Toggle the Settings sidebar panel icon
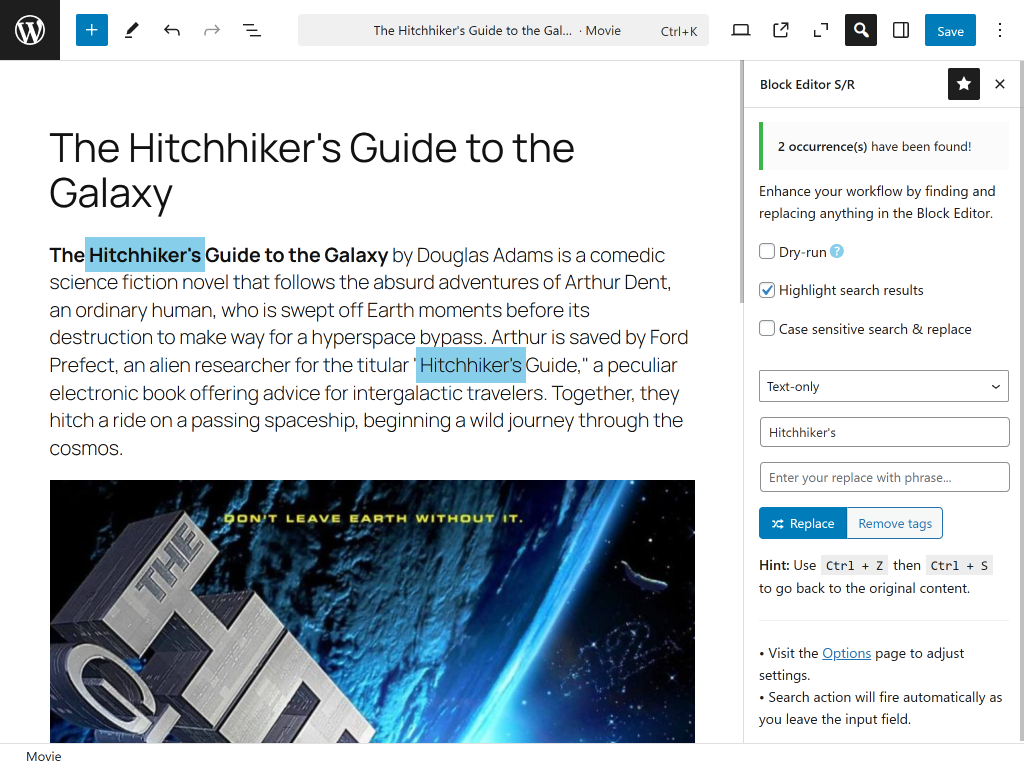This screenshot has height=768, width=1024. (901, 30)
